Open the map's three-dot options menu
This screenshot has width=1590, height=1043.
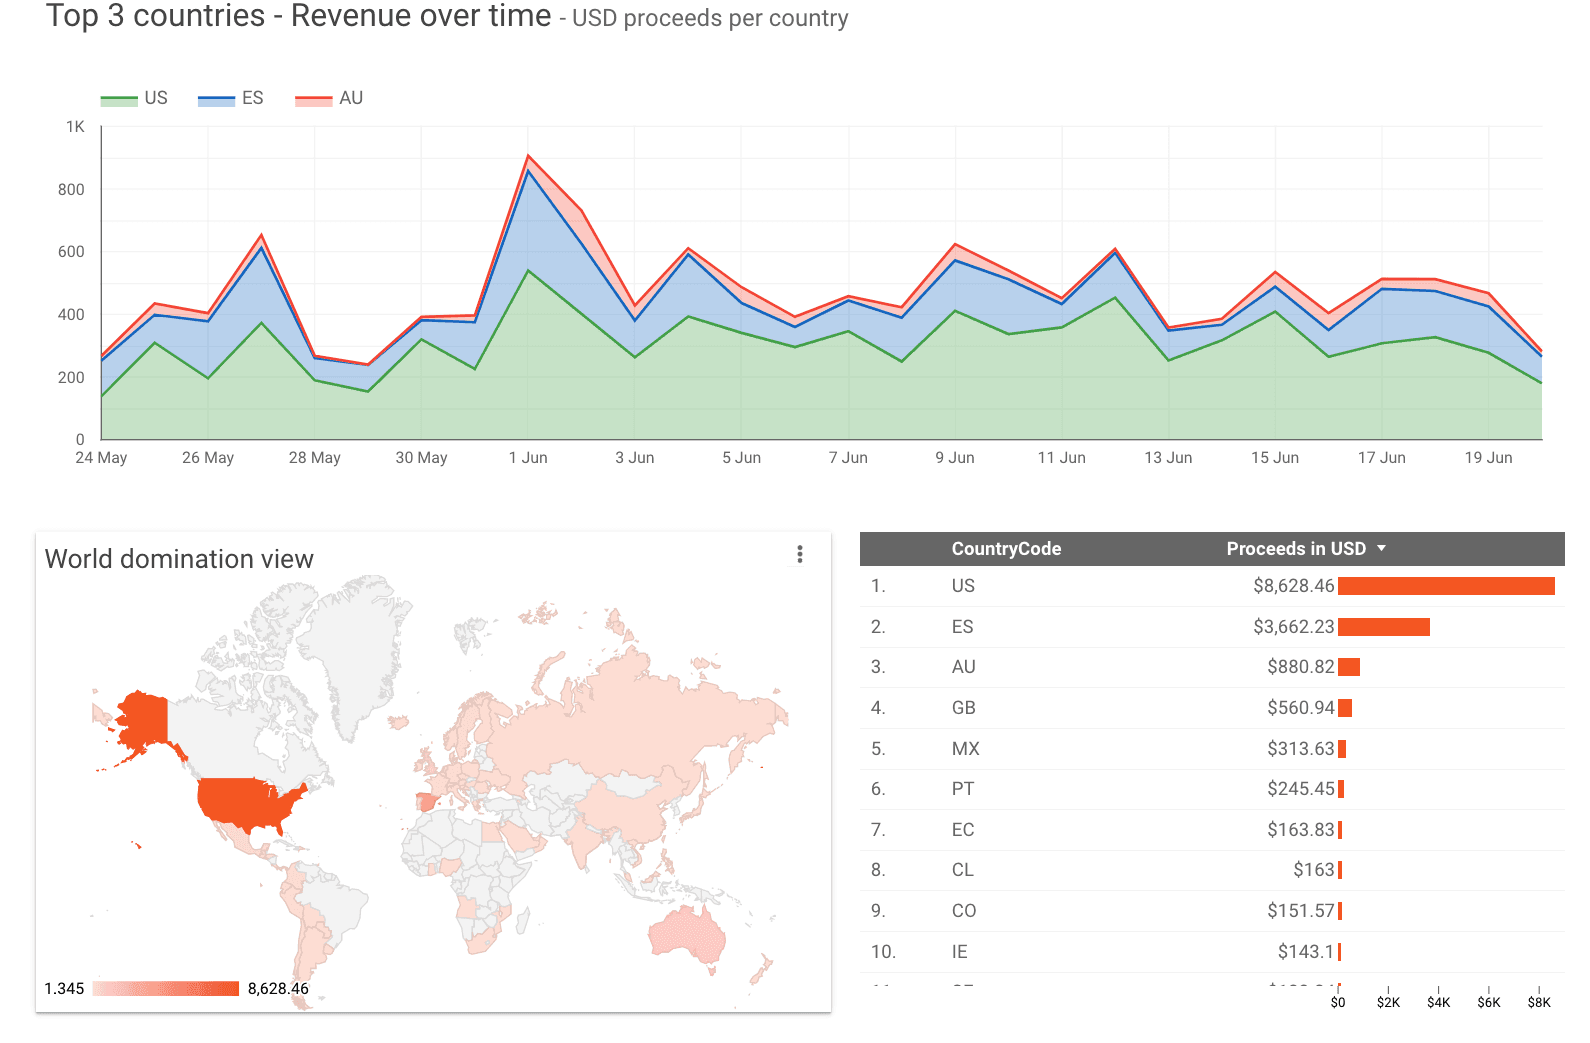pyautogui.click(x=799, y=554)
